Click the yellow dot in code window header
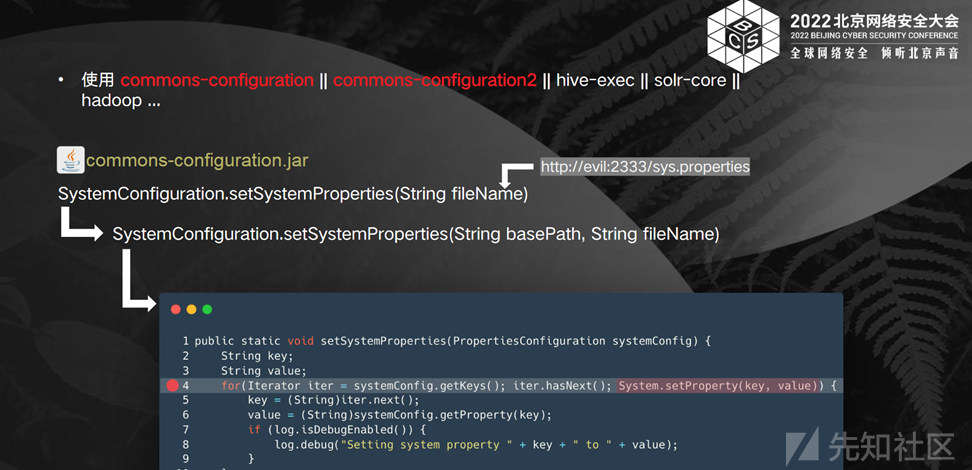 click(191, 309)
